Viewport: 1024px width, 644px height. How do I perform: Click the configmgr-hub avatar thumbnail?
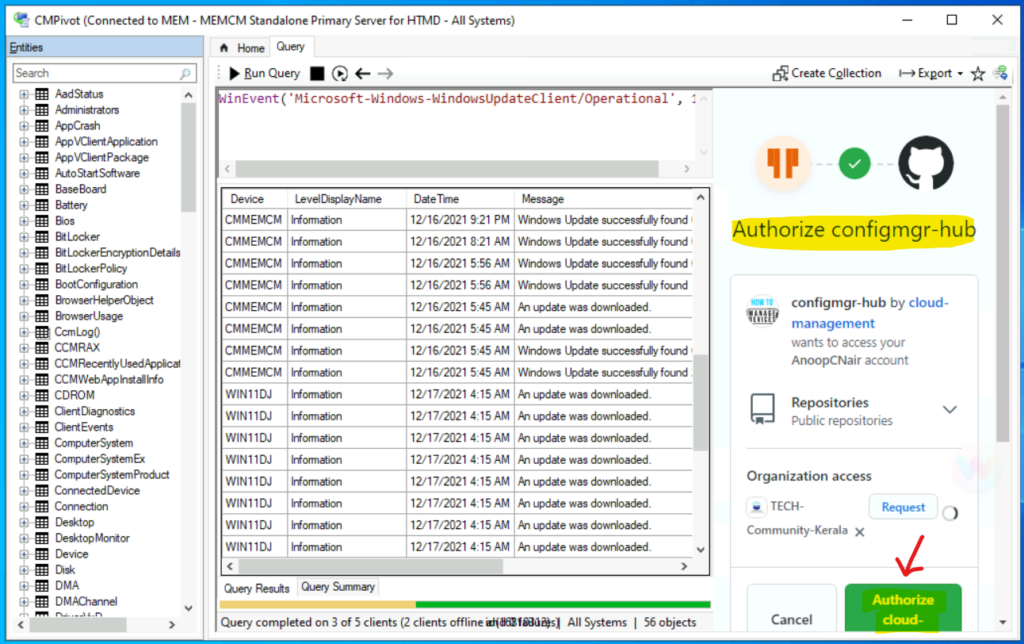tap(762, 311)
